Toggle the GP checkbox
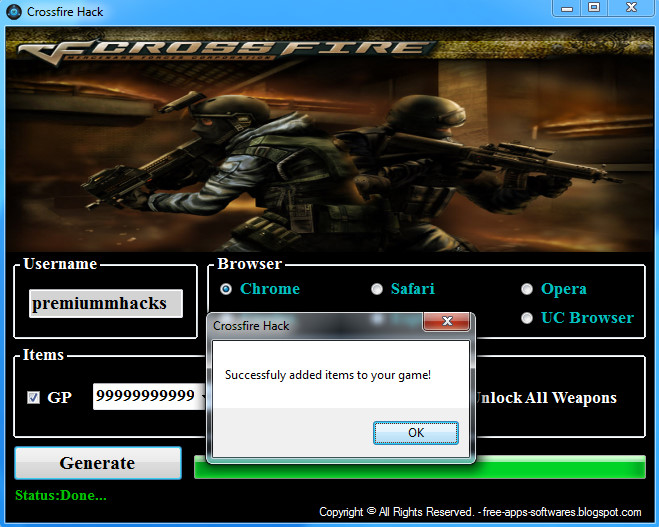The image size is (659, 527). coord(33,397)
